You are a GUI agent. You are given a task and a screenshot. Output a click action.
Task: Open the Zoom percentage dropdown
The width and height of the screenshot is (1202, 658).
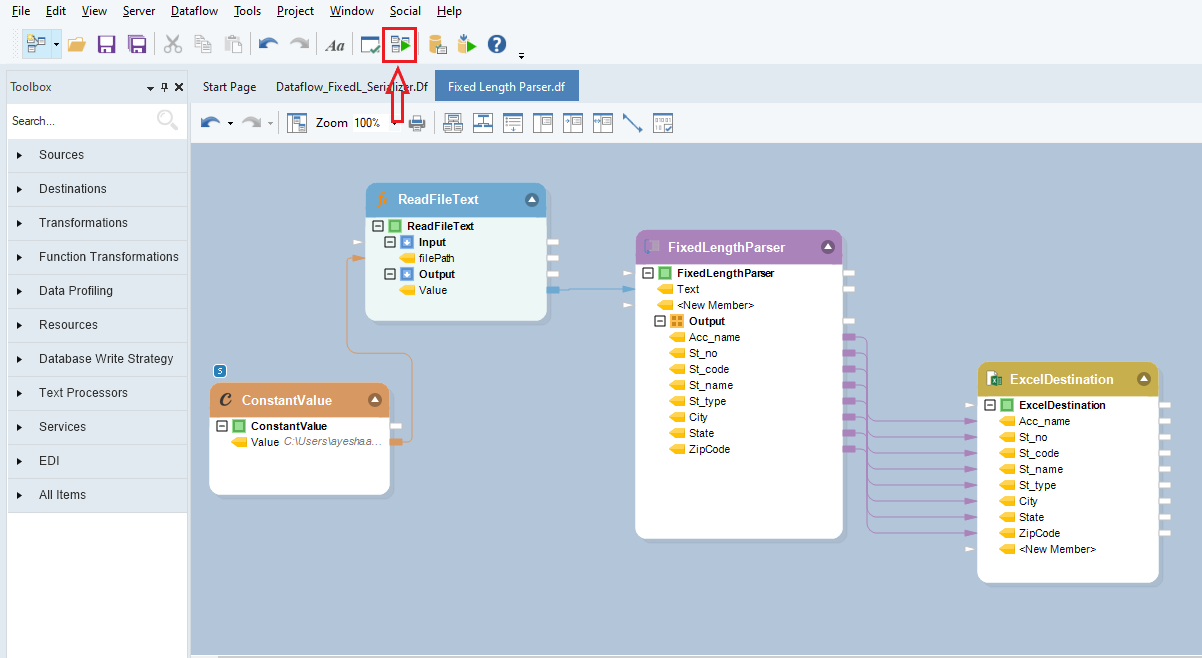pyautogui.click(x=395, y=123)
